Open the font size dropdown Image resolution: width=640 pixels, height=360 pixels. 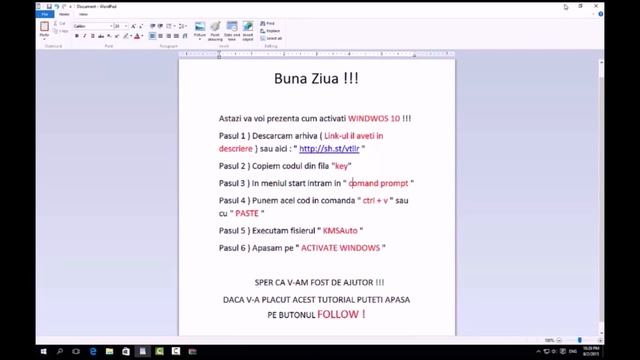coord(126,26)
